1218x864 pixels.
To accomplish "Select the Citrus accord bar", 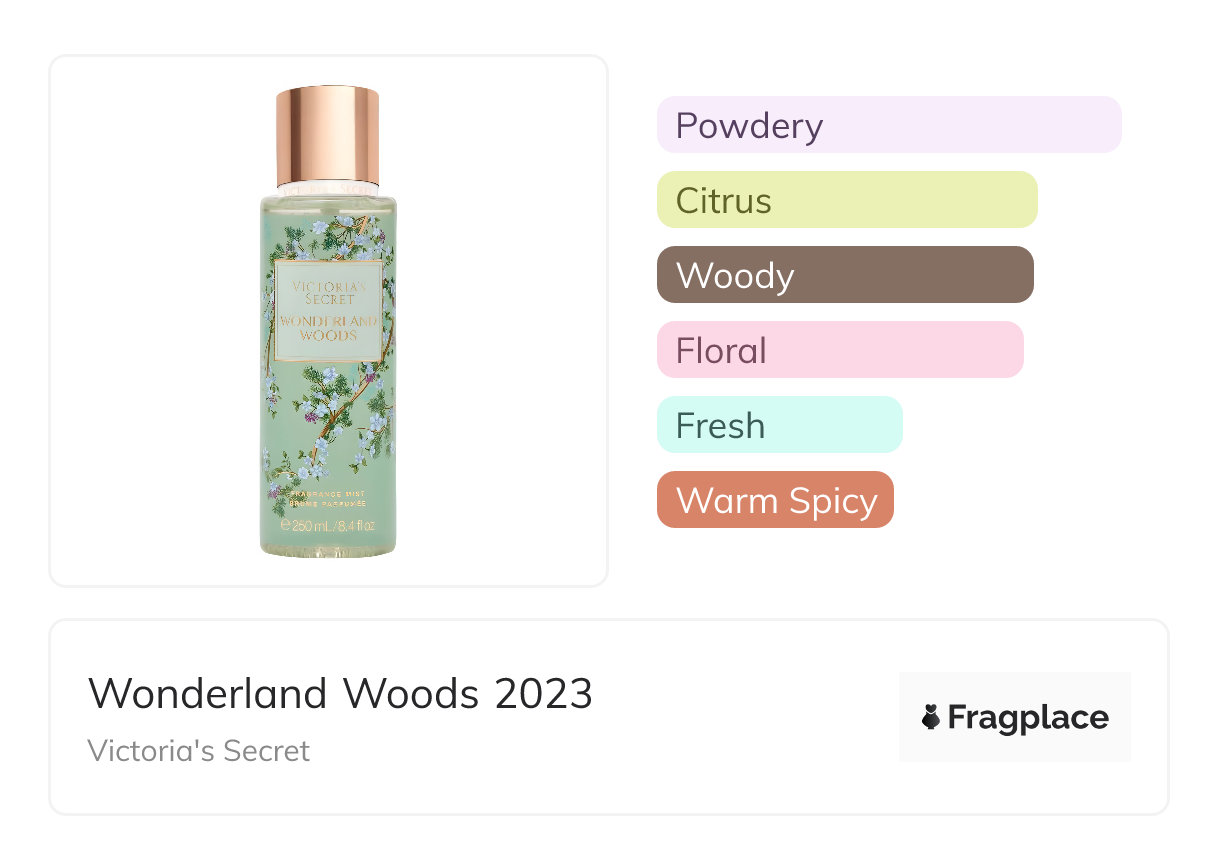I will 847,200.
